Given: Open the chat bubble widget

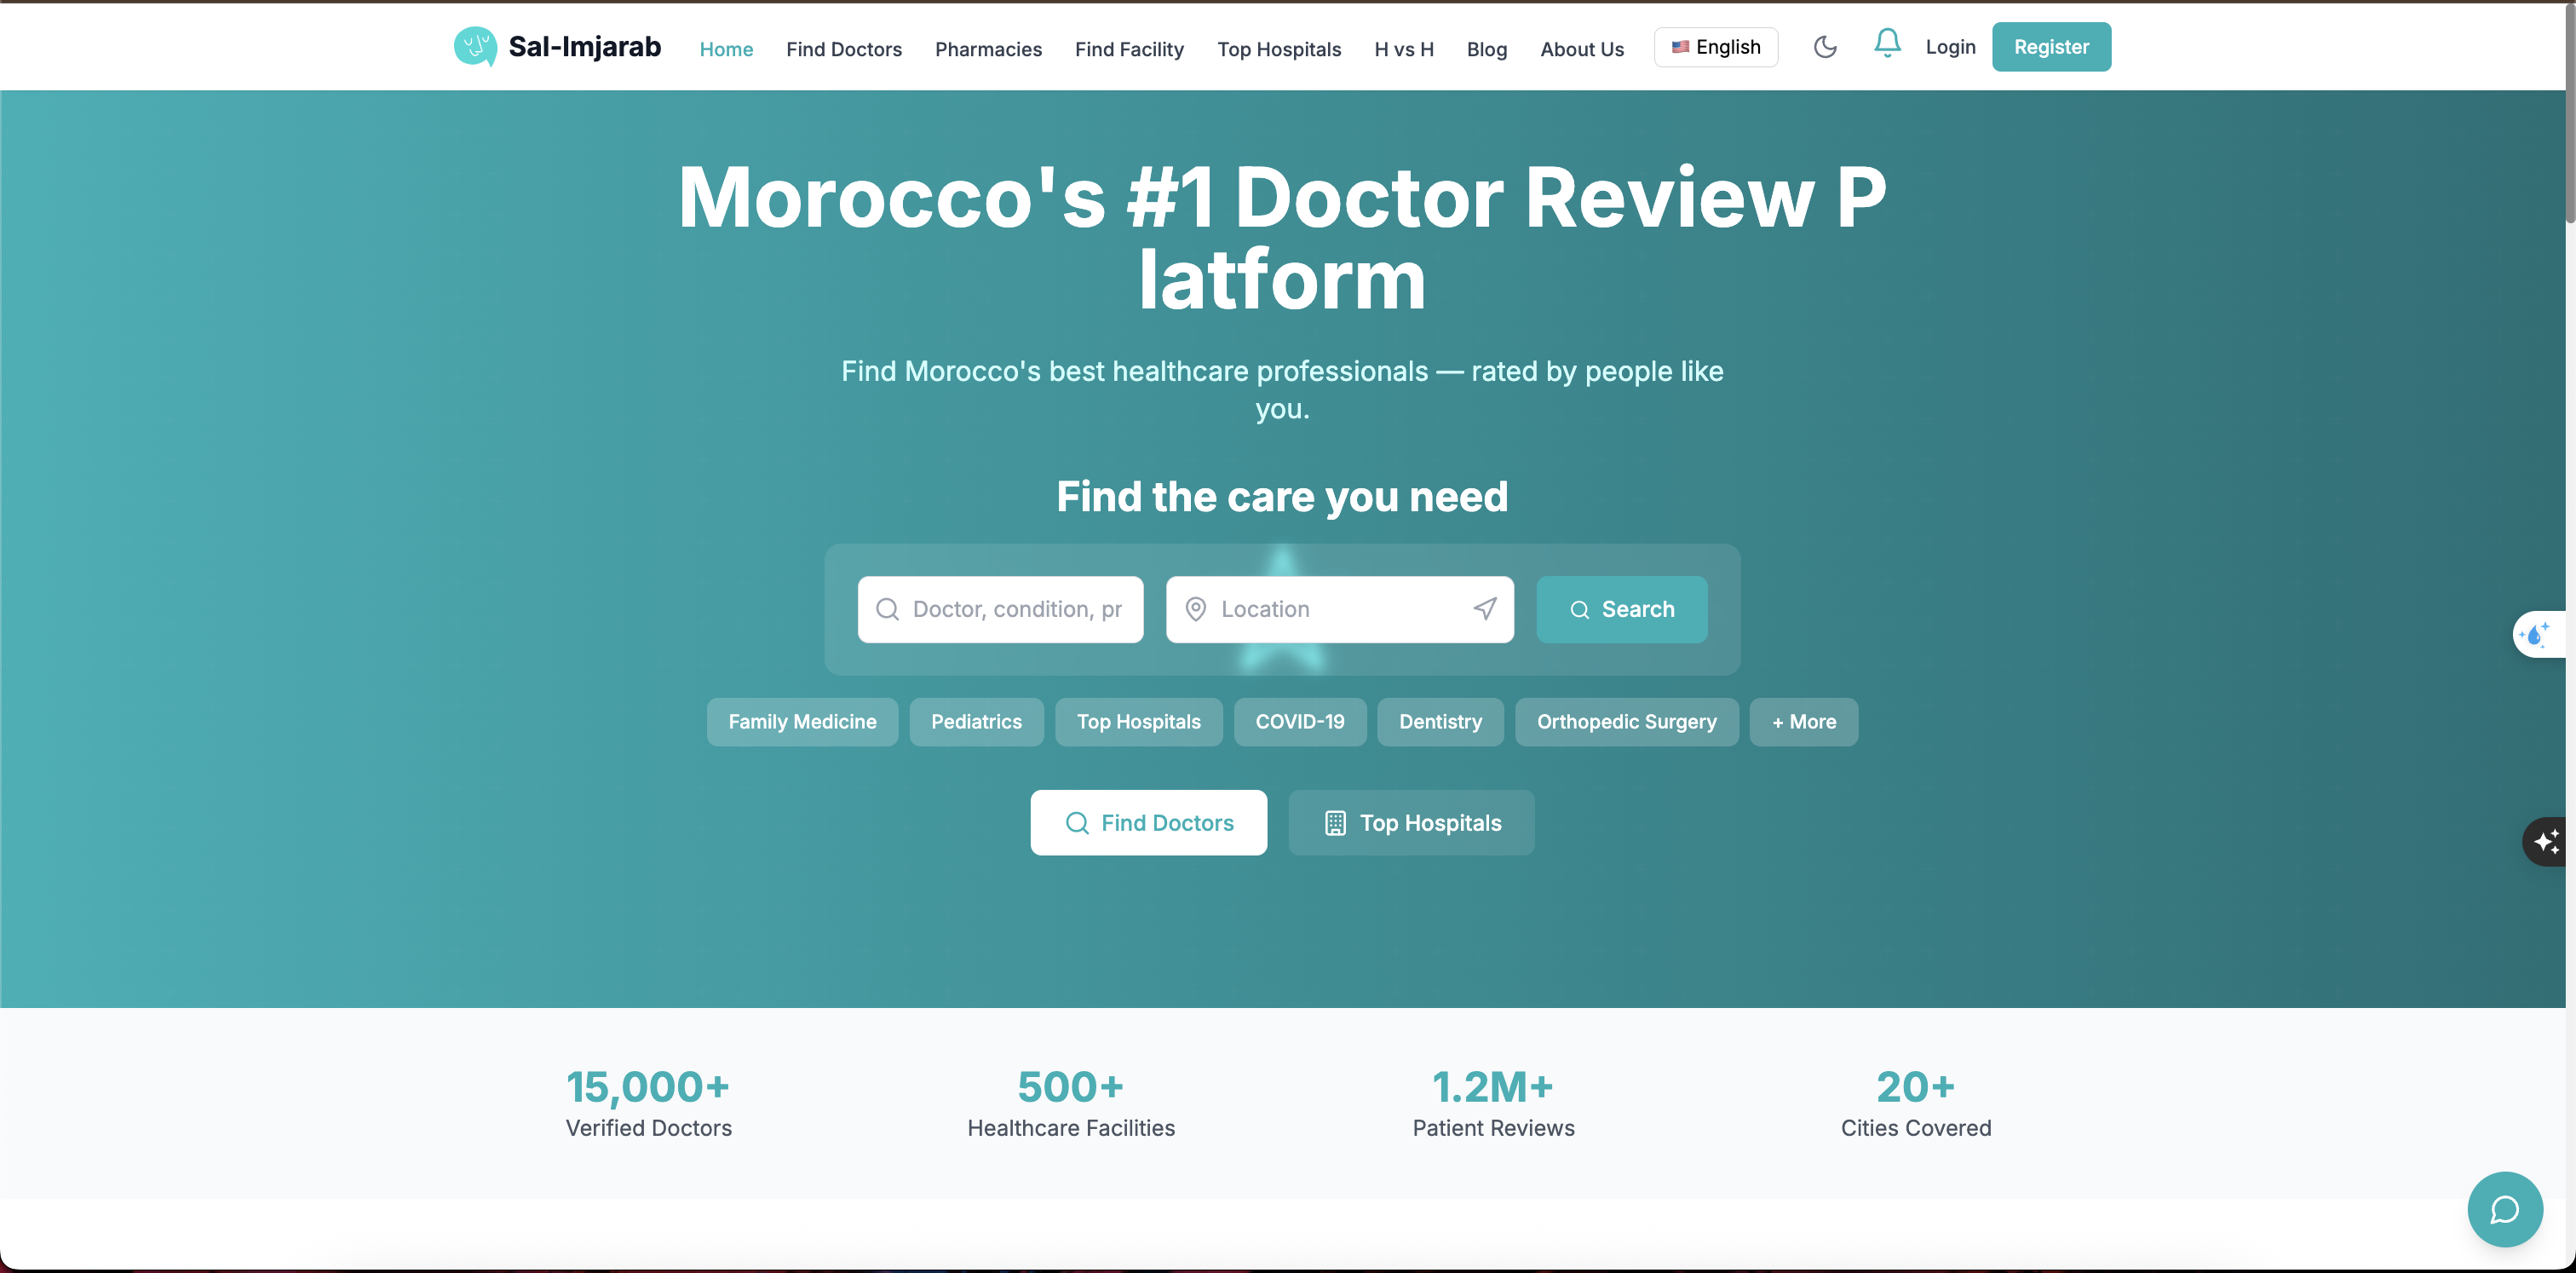Looking at the screenshot, I should (x=2505, y=1210).
